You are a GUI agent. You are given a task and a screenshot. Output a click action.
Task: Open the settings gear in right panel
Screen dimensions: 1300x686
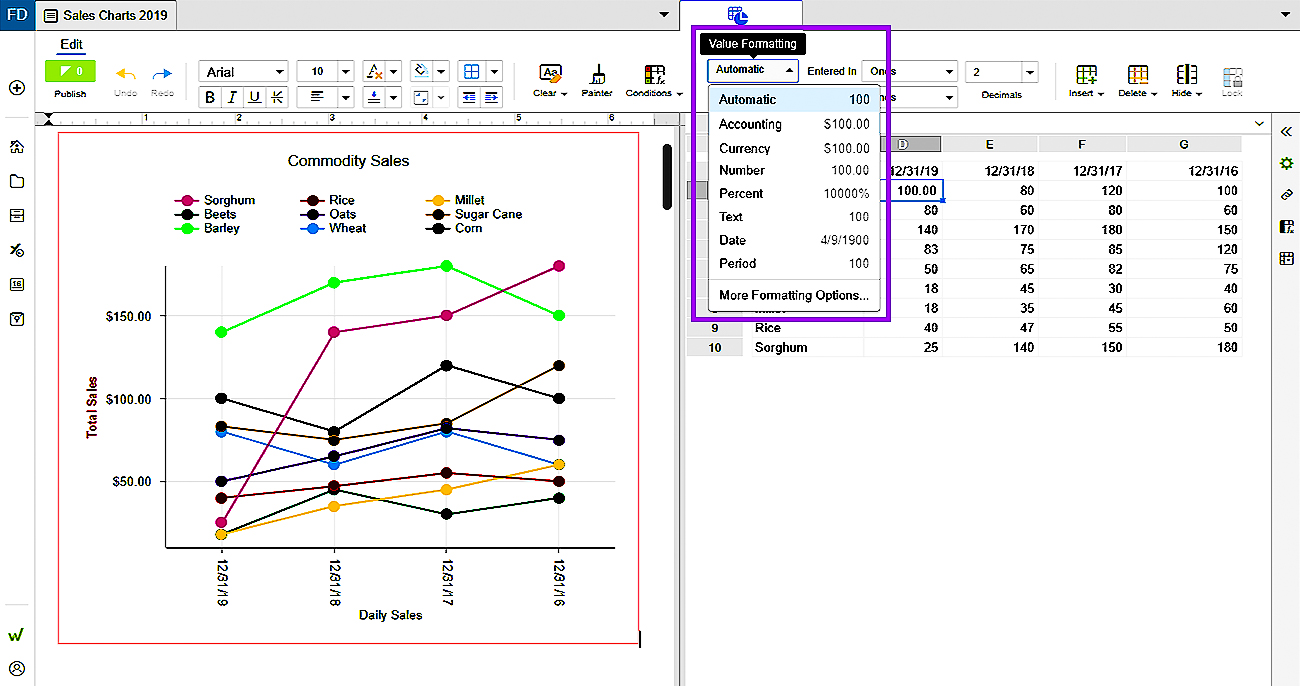pyautogui.click(x=1287, y=163)
